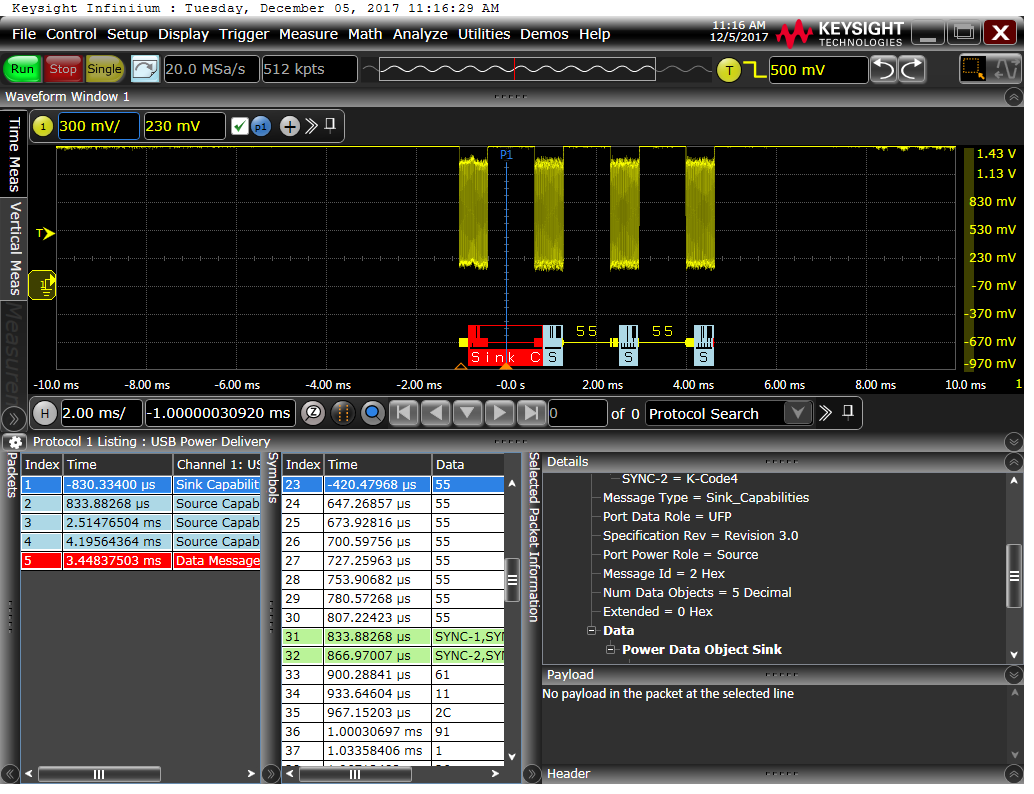Click the markers dotted-lines icon
The width and height of the screenshot is (1034, 794).
(x=343, y=414)
